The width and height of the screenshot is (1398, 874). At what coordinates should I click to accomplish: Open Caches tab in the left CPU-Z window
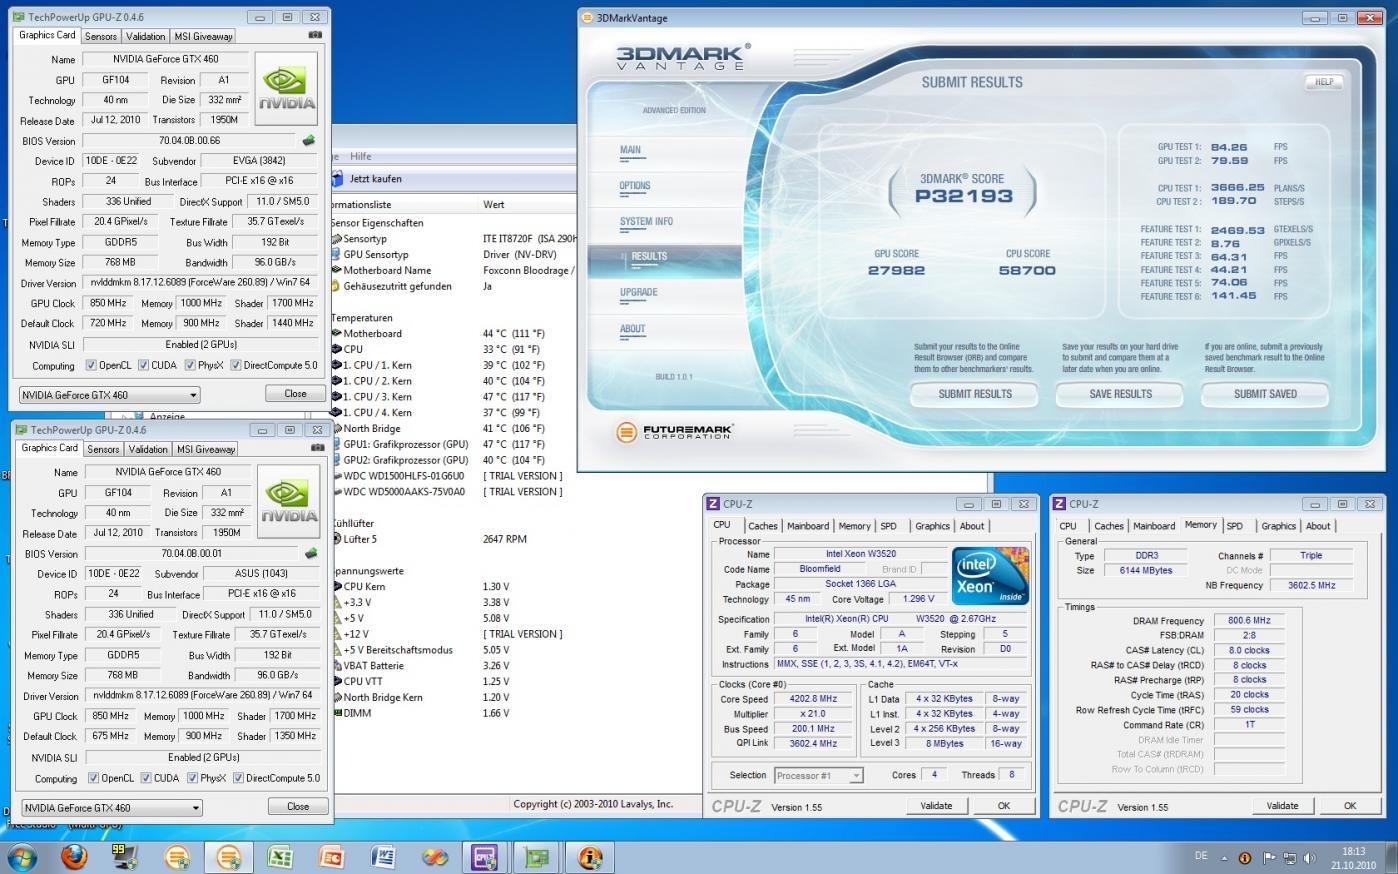763,526
